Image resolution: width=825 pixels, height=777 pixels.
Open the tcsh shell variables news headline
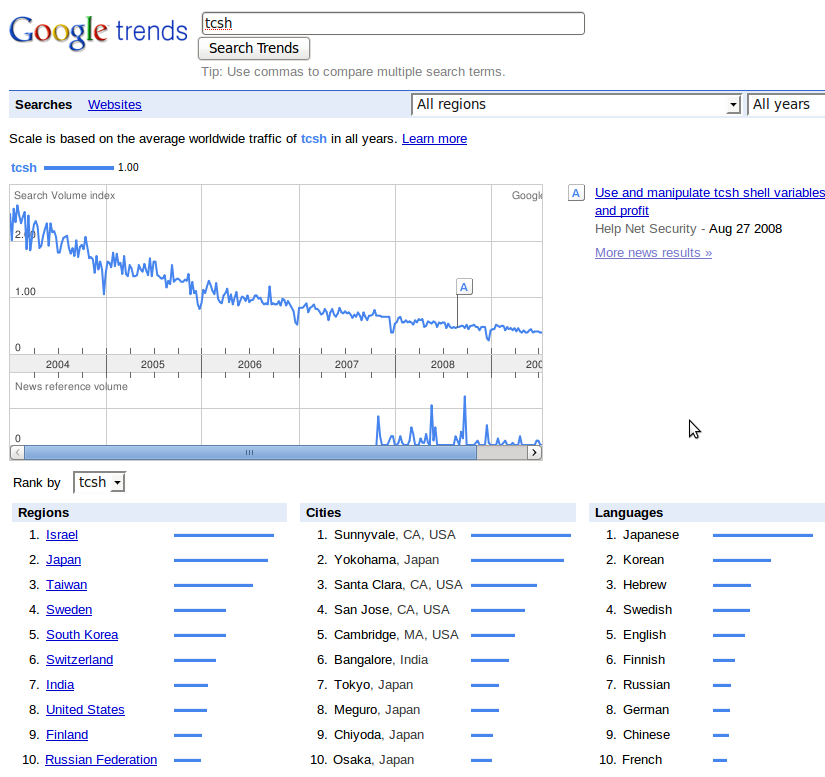click(710, 201)
